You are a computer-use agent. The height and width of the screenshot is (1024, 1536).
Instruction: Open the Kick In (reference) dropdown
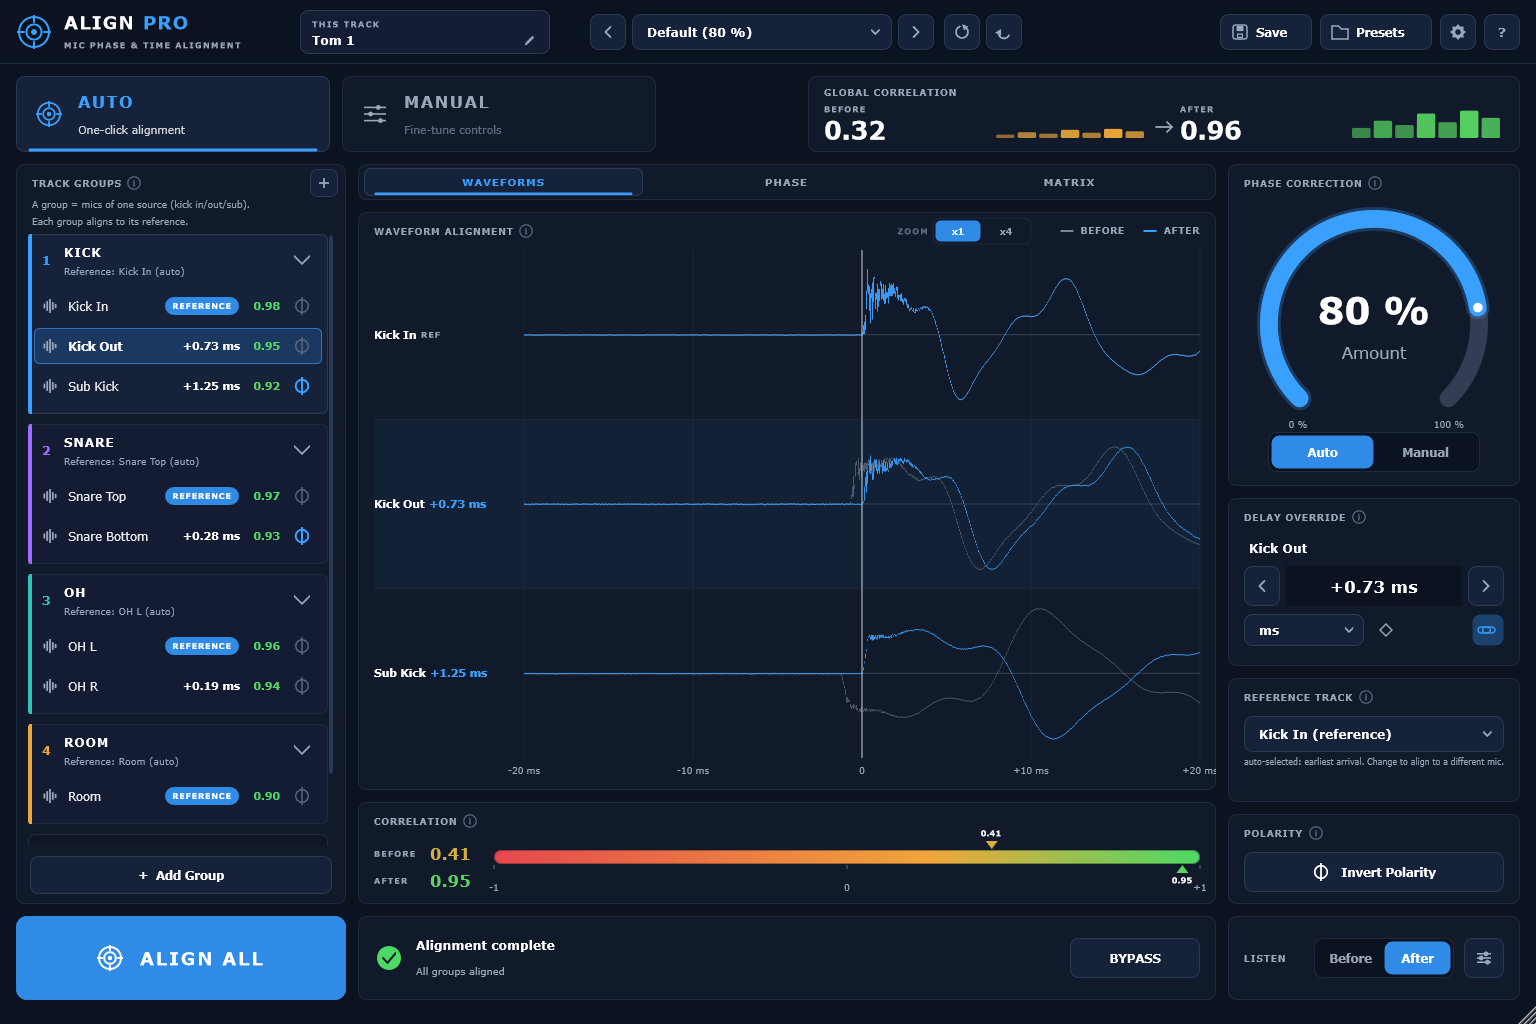(1374, 734)
